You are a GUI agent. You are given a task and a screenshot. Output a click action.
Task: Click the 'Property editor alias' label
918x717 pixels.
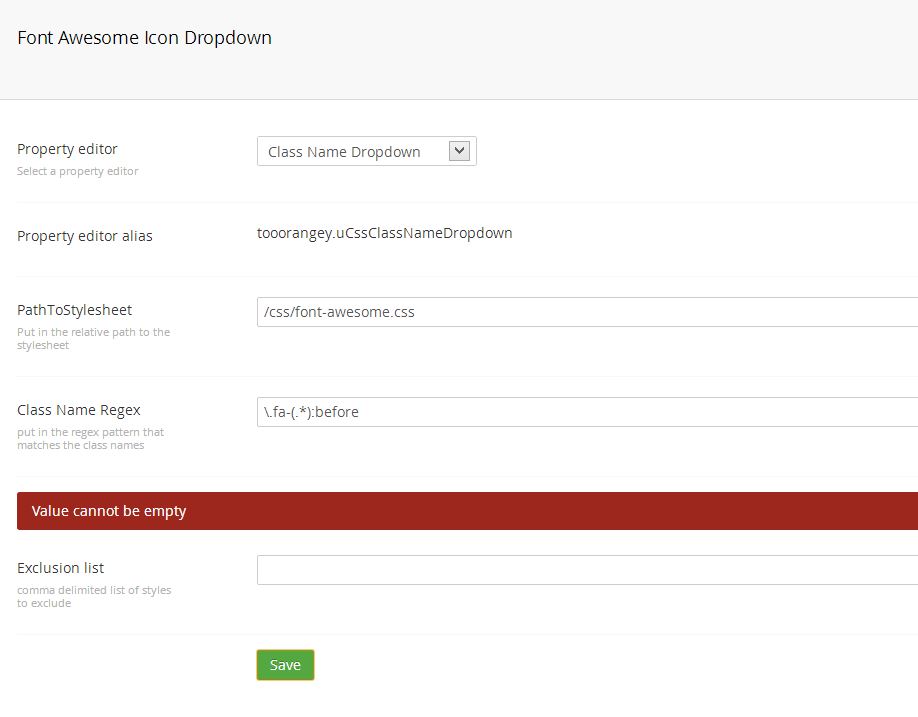(85, 236)
